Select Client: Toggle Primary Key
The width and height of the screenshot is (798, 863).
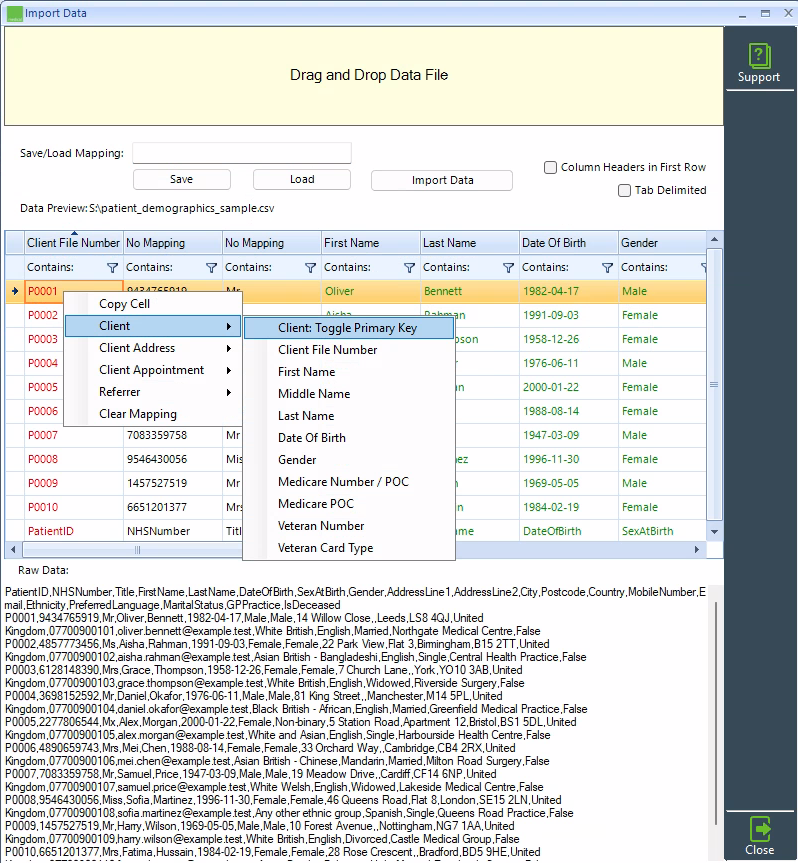click(349, 328)
